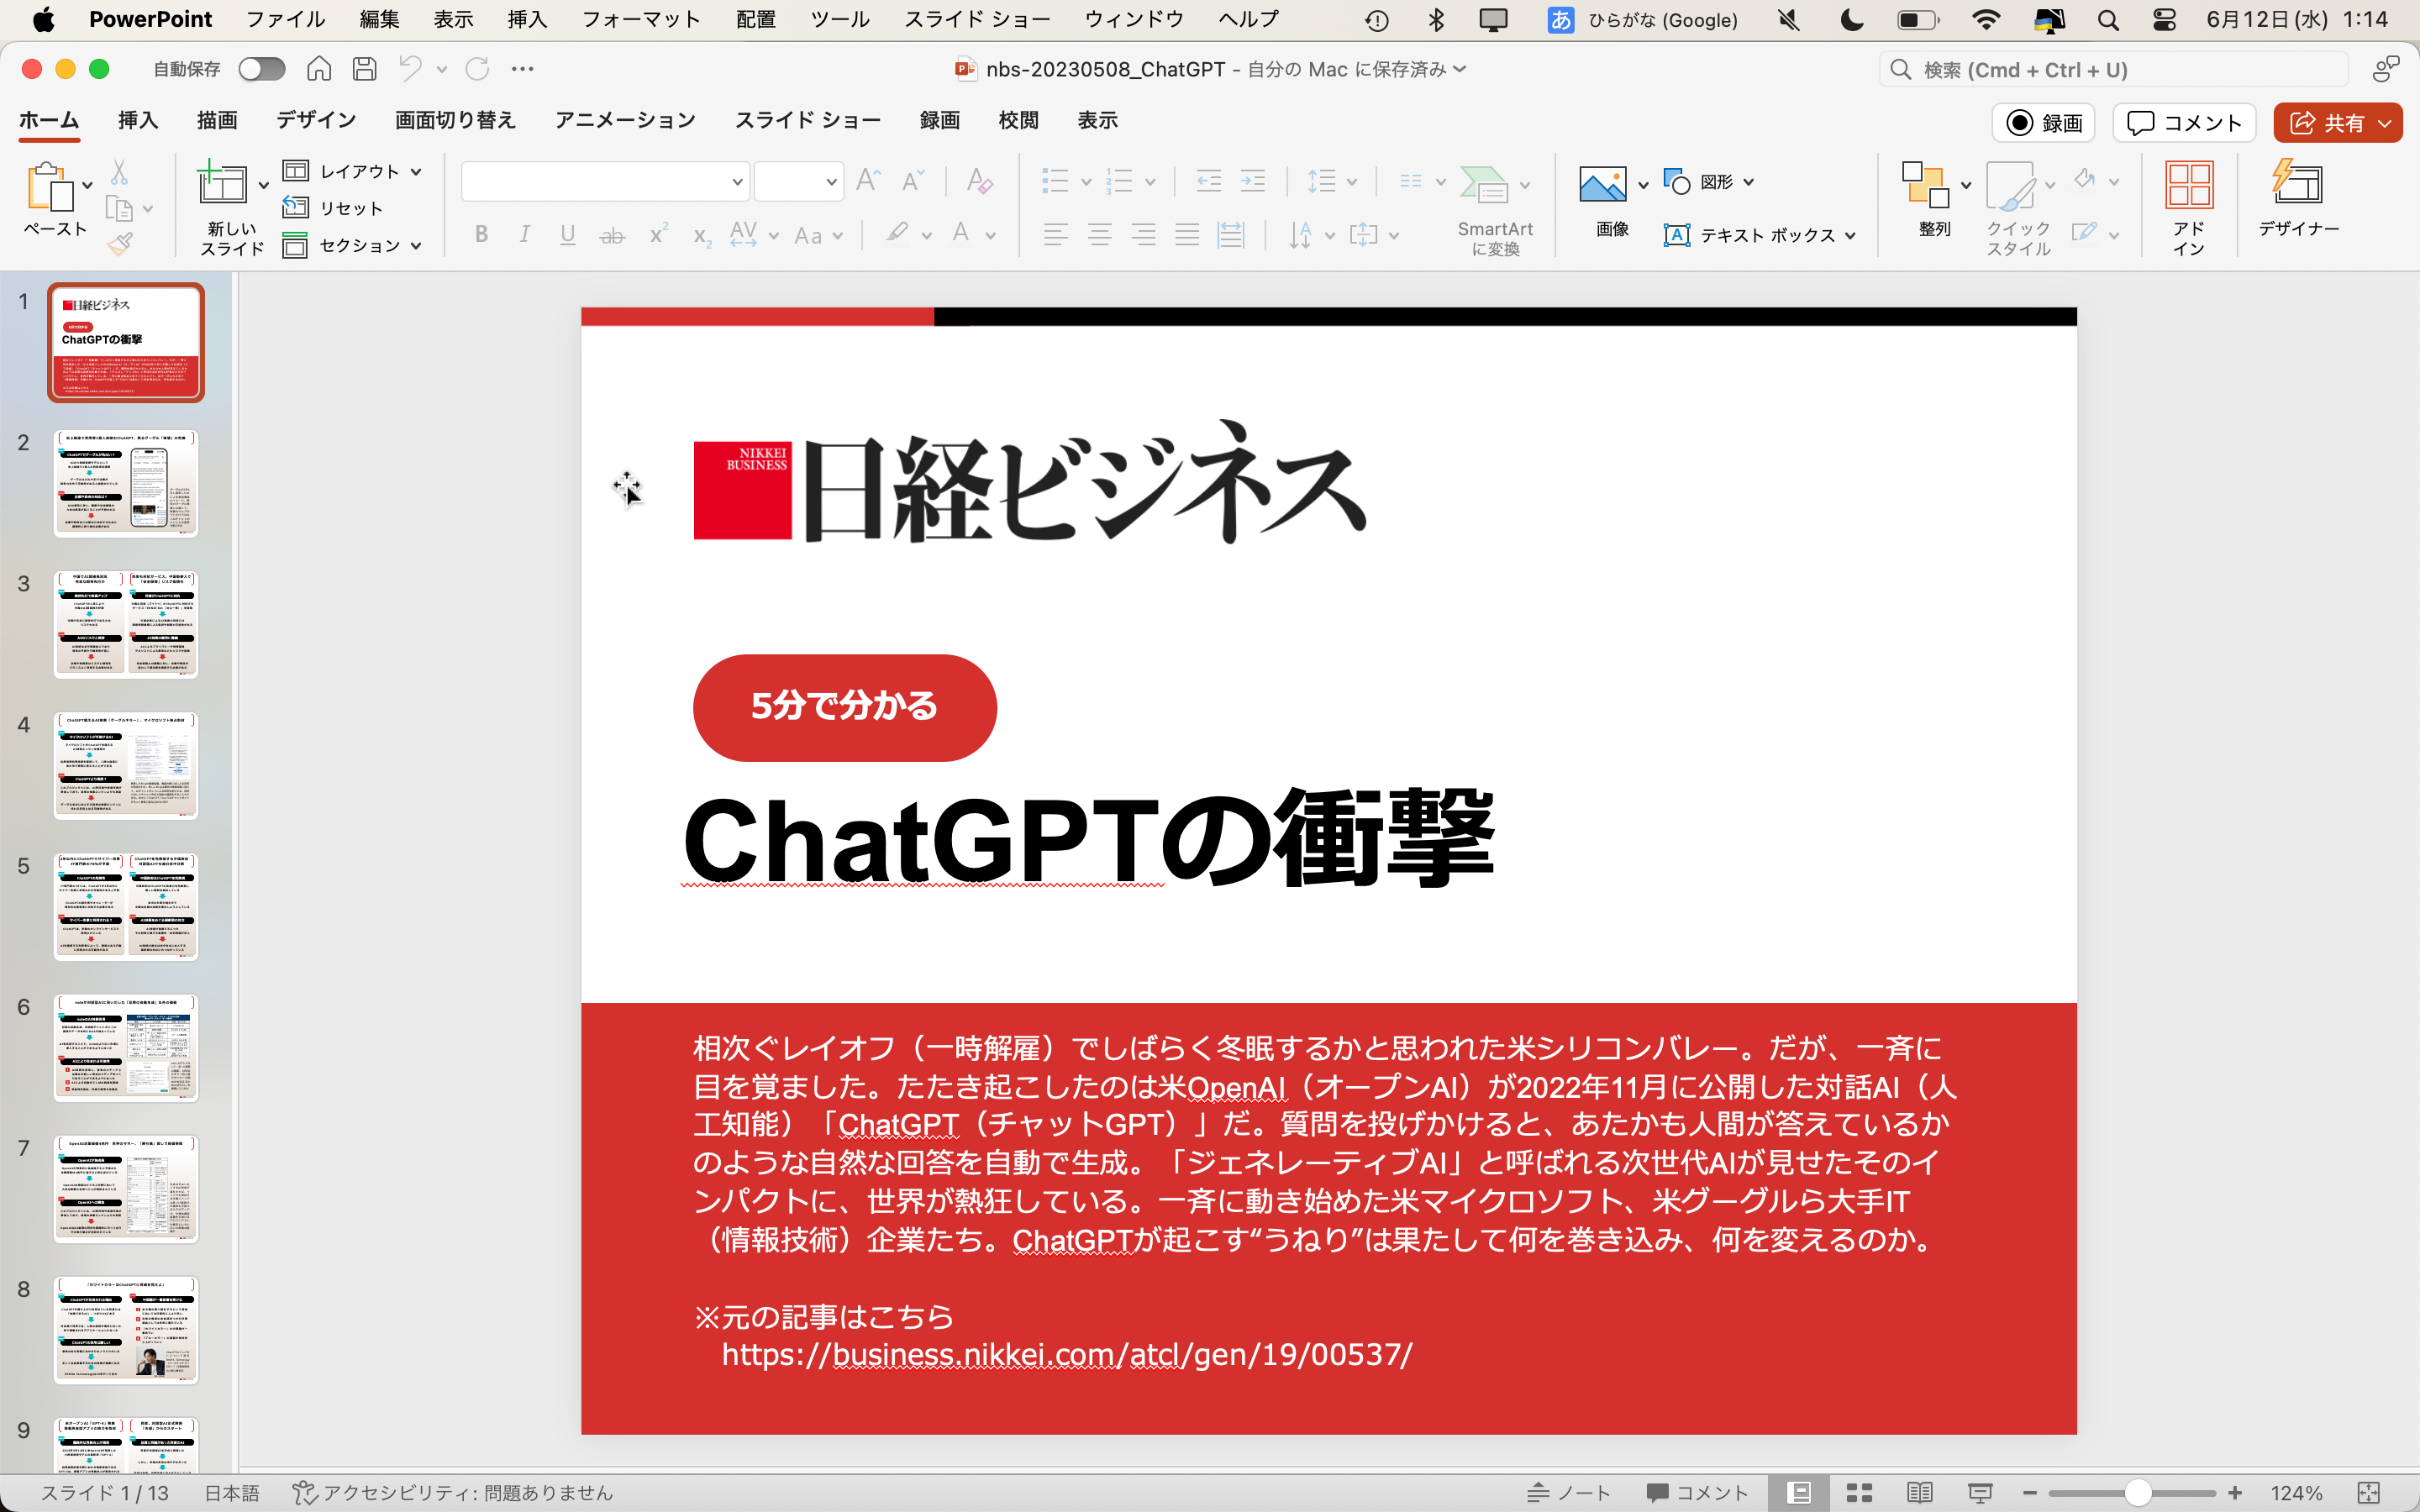The height and width of the screenshot is (1512, 2420).
Task: Click the 録画 record button
Action: [x=2044, y=122]
